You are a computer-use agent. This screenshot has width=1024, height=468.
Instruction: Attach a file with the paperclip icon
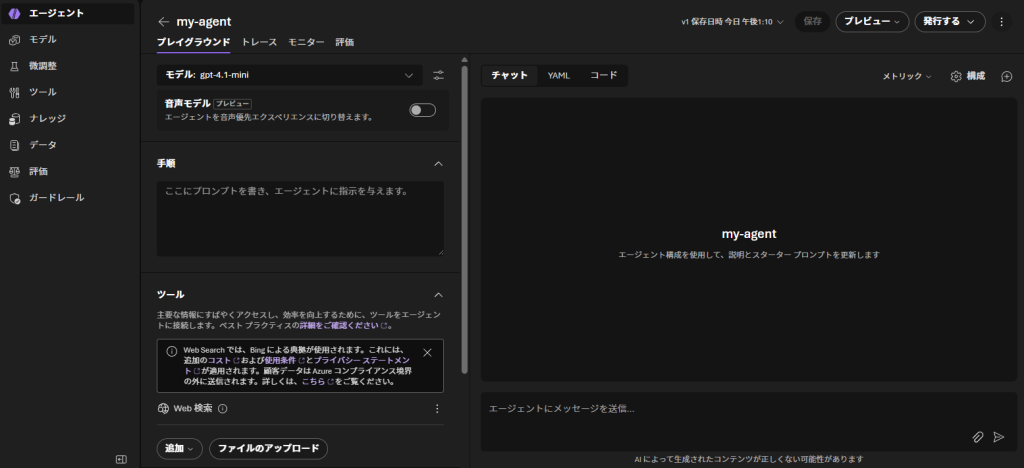point(978,437)
